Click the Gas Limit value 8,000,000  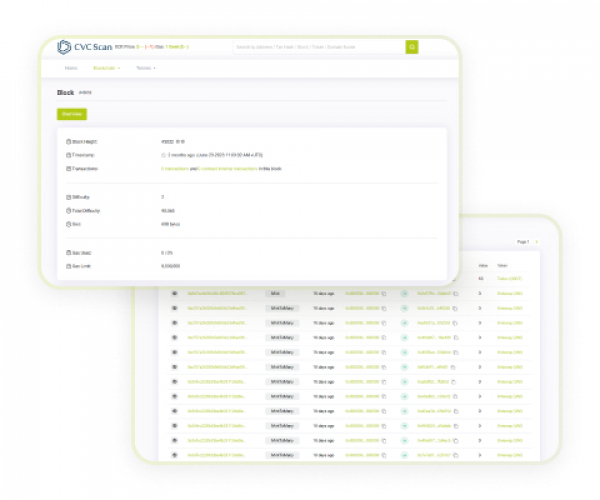[x=170, y=266]
